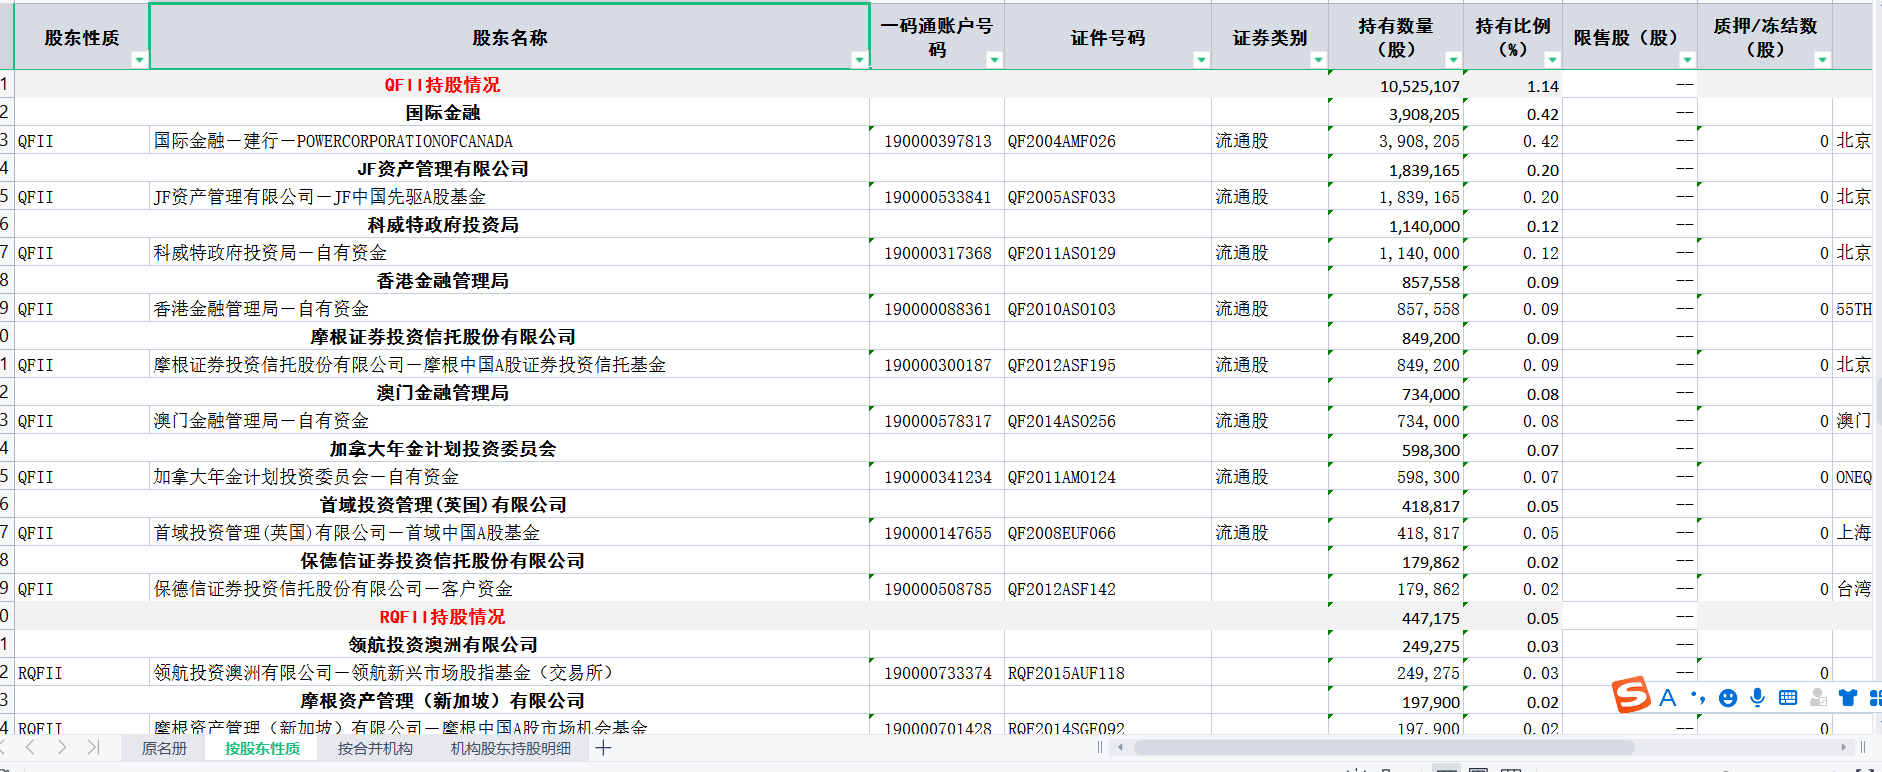Select cell 保德信证券投资信托股份有限公司－客户资金
The height and width of the screenshot is (772, 1882).
pos(509,589)
